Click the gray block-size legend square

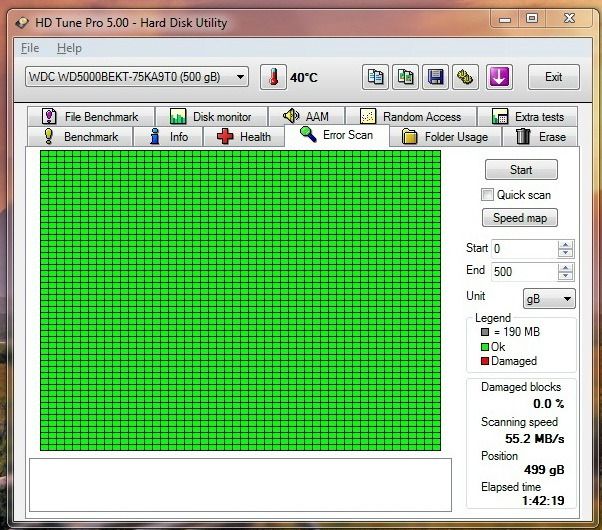coord(485,332)
